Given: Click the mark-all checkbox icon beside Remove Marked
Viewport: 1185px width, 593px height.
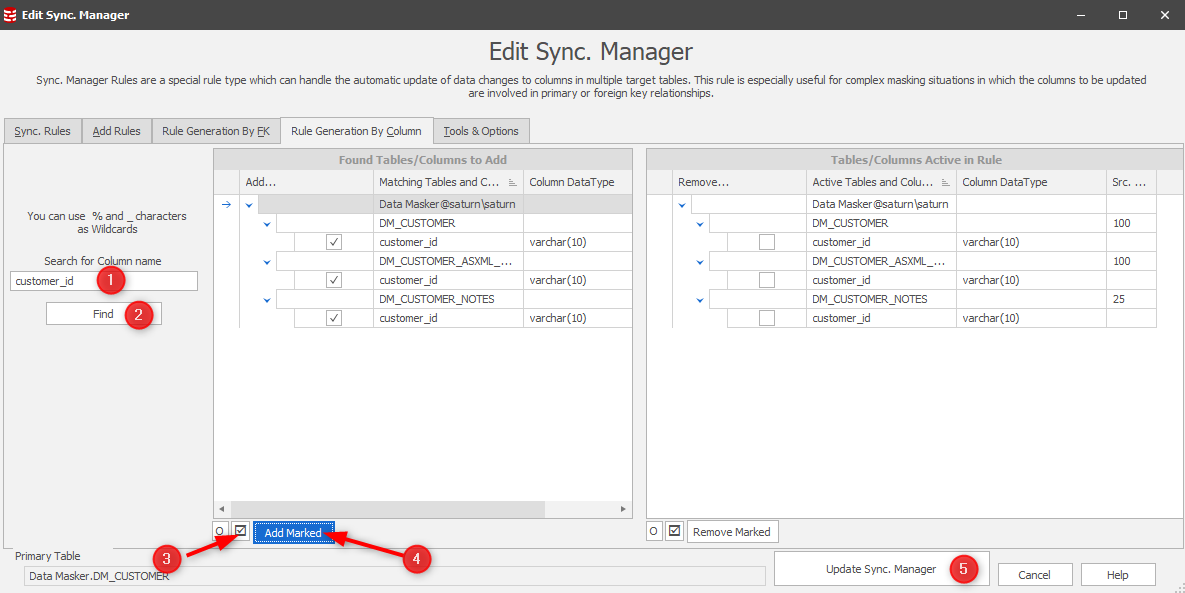Looking at the screenshot, I should point(674,531).
